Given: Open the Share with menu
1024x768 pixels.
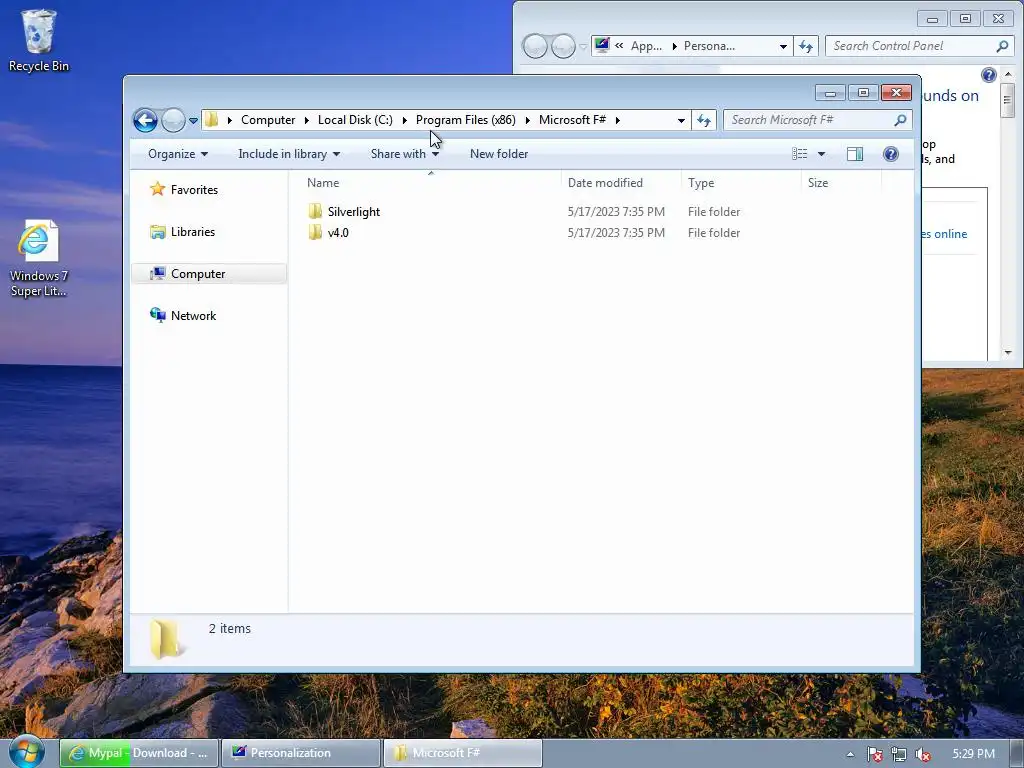Looking at the screenshot, I should point(404,154).
